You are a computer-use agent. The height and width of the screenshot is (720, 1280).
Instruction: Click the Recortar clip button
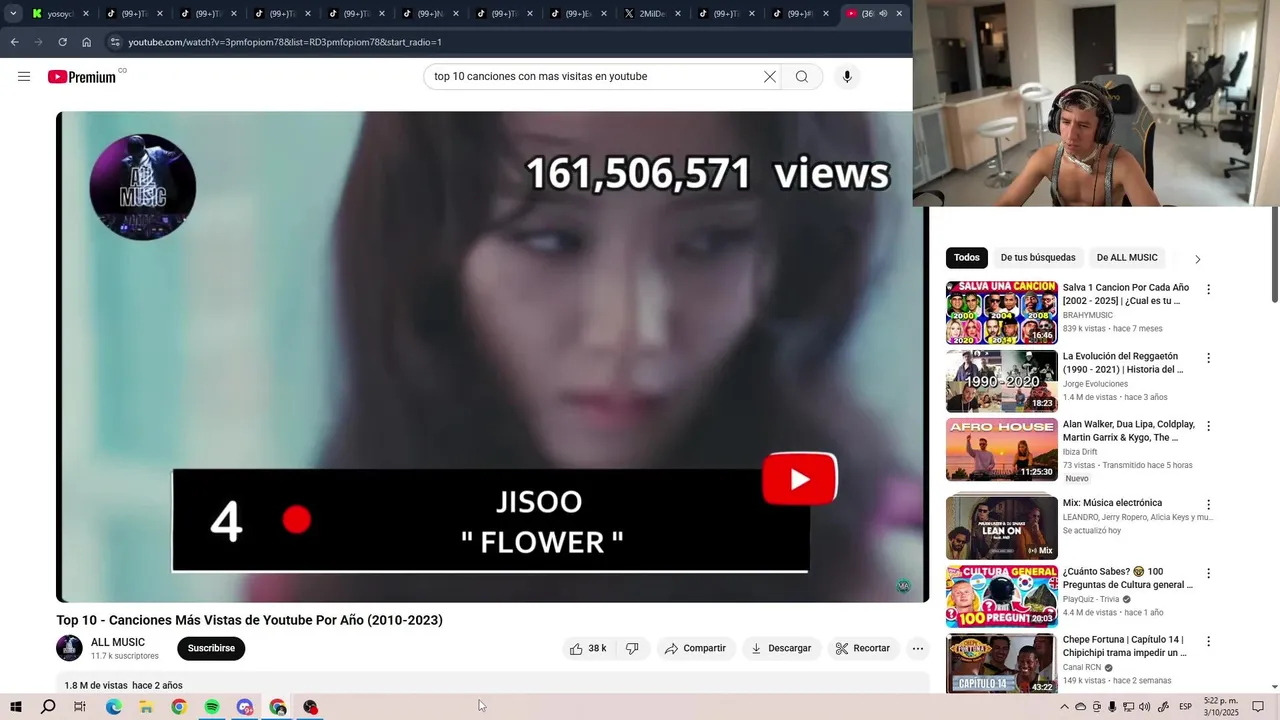[x=863, y=648]
